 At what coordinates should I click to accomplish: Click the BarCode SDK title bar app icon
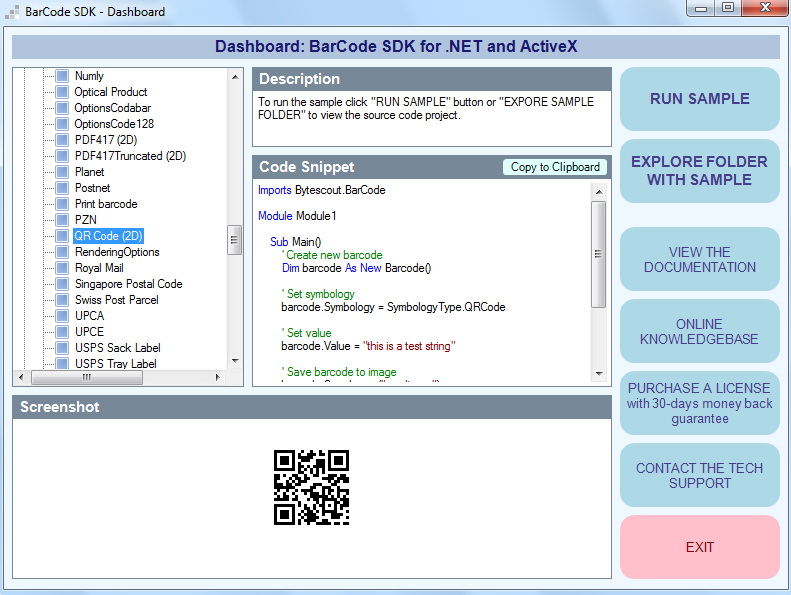tap(12, 12)
